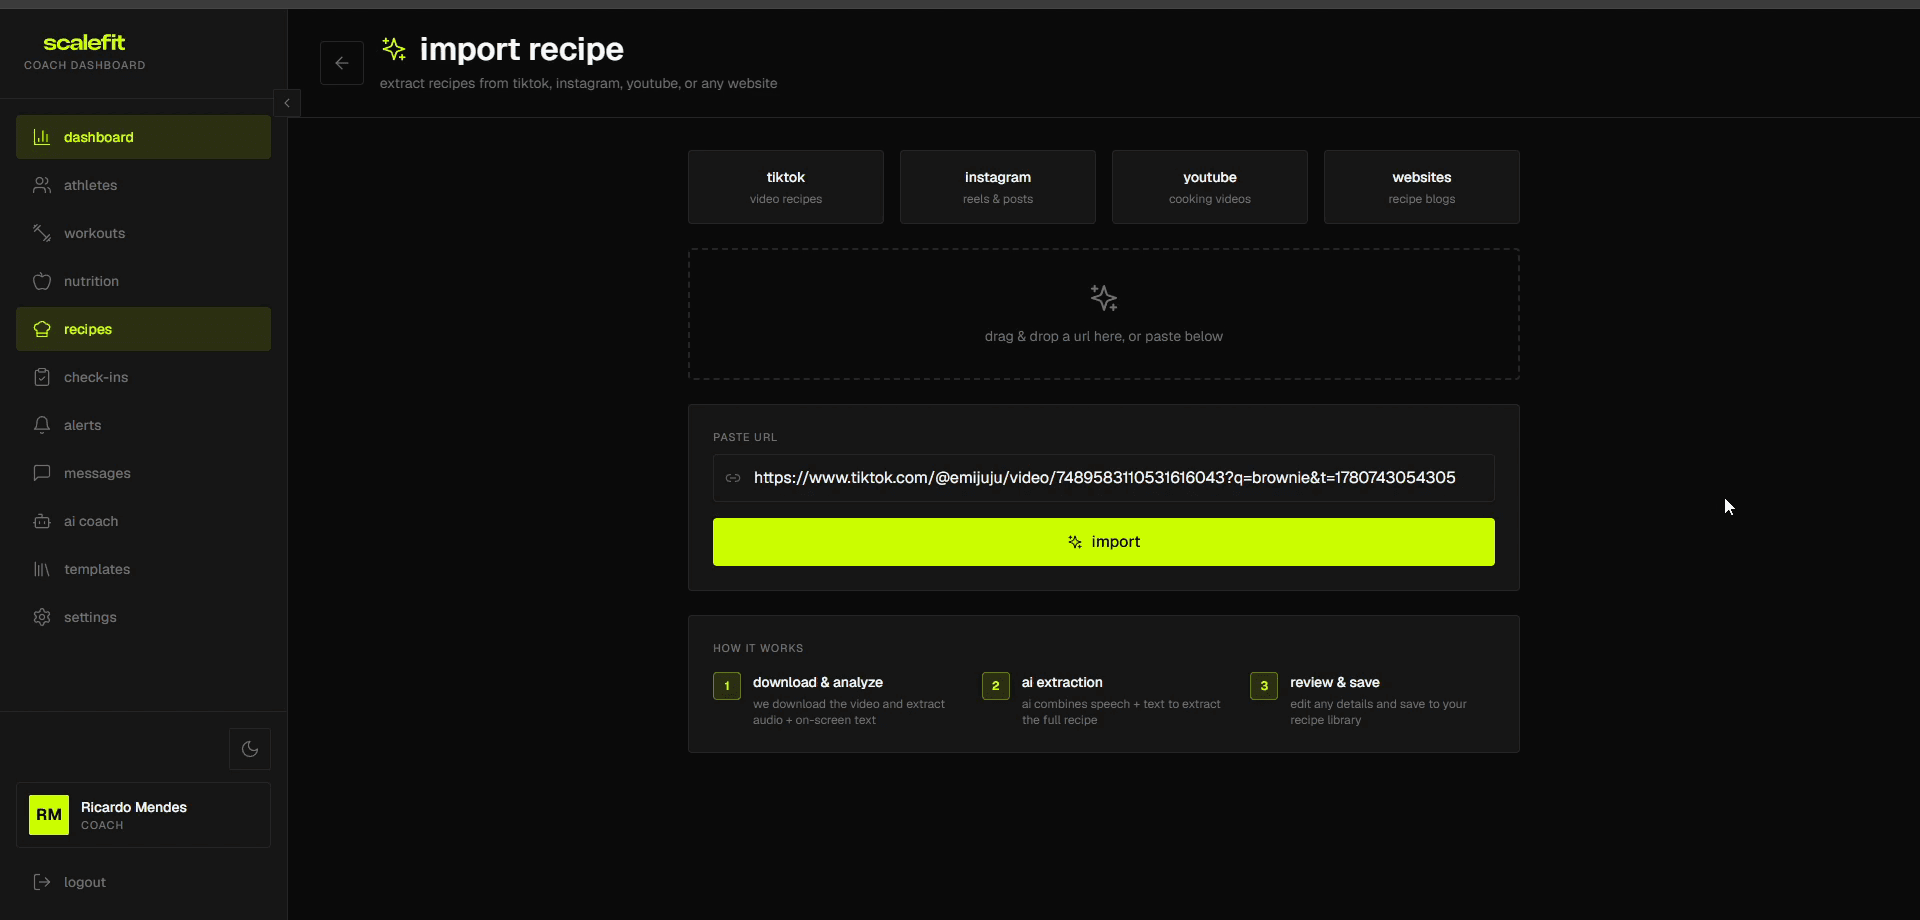Screen dimensions: 1920x920
Task: Select the instagram reels & posts card
Action: (x=998, y=187)
